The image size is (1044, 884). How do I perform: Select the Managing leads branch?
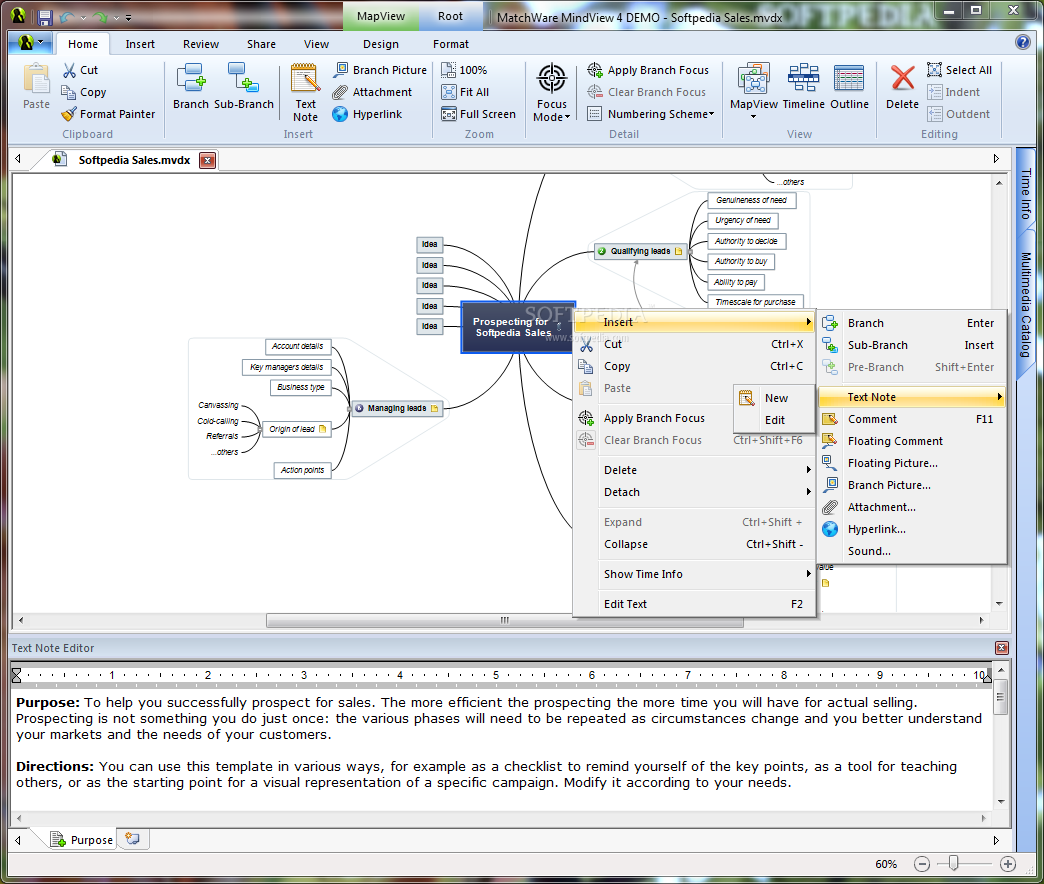pos(397,408)
